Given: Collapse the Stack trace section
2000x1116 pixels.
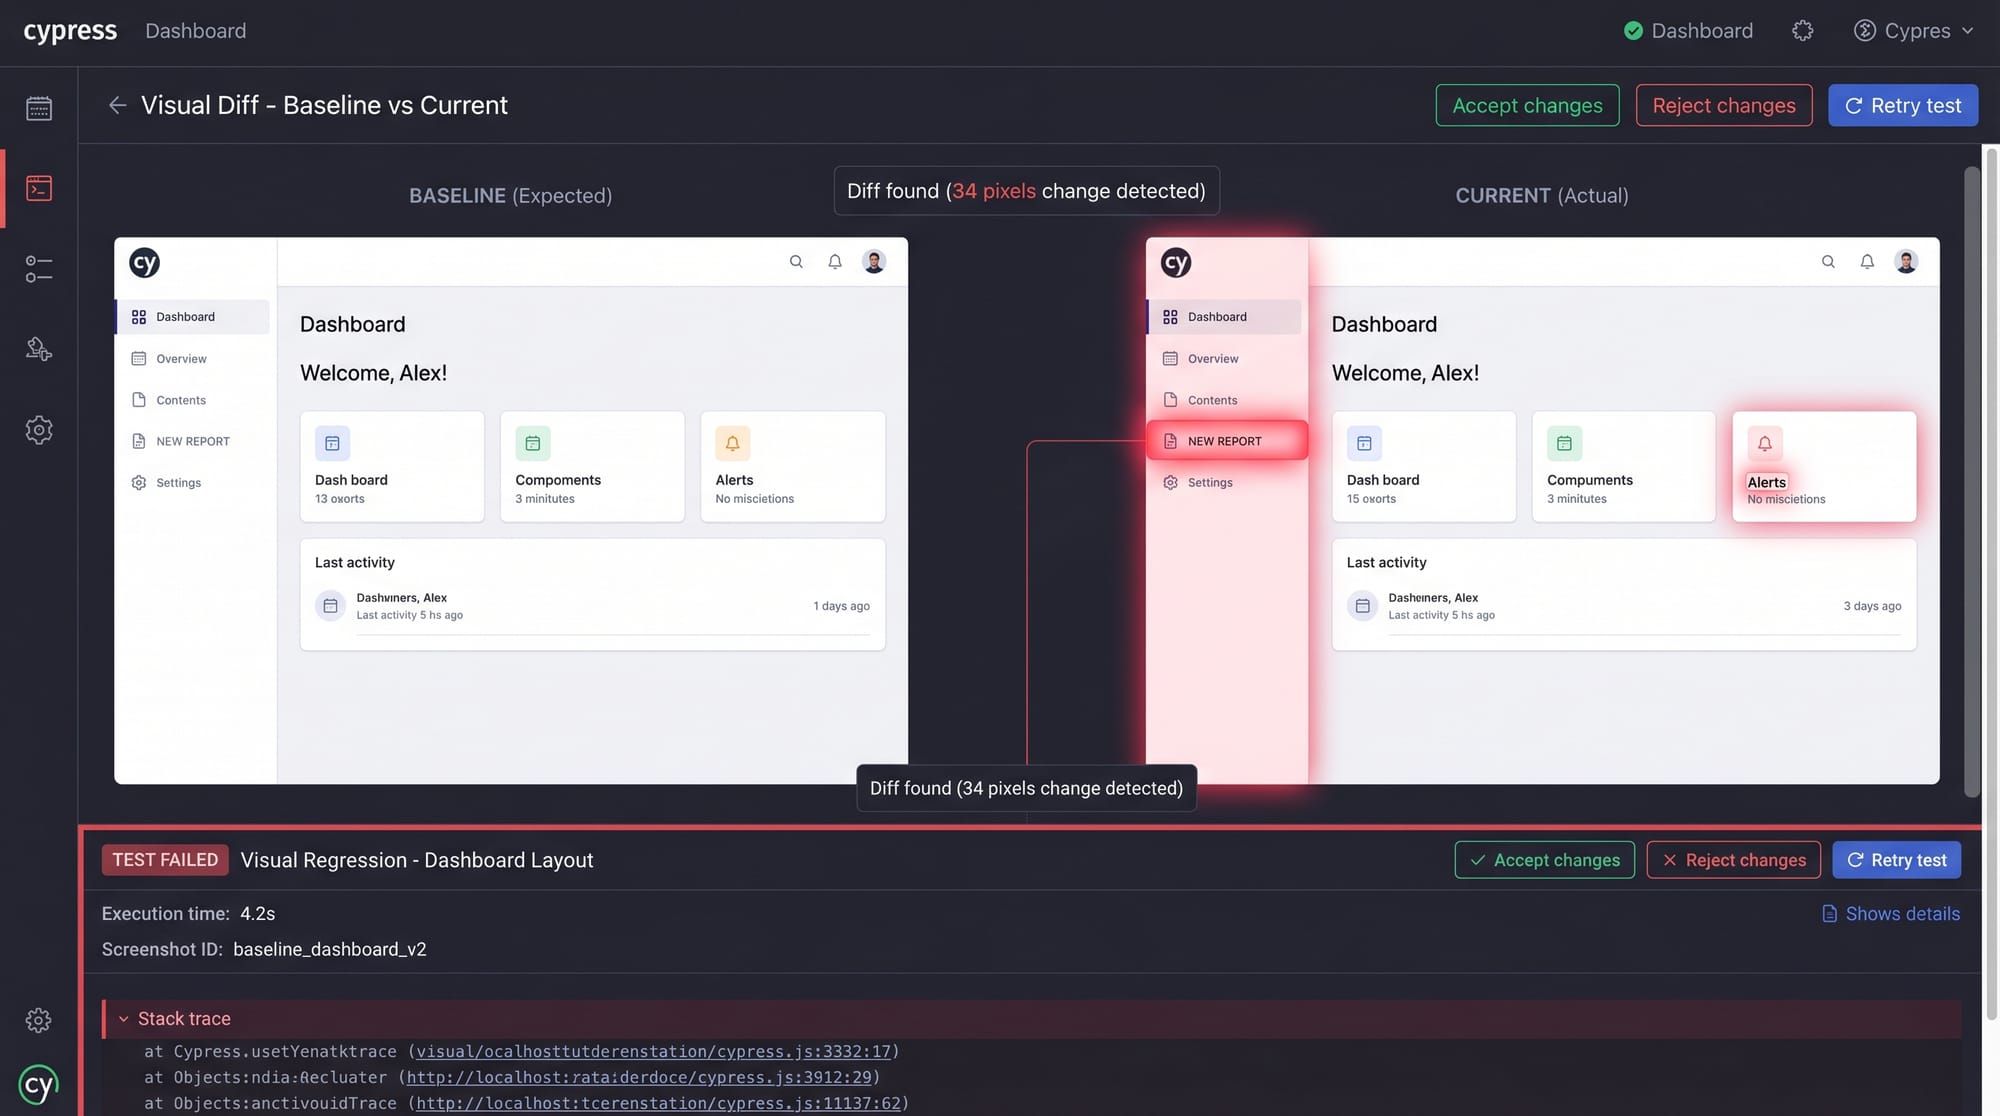Looking at the screenshot, I should 124,1019.
